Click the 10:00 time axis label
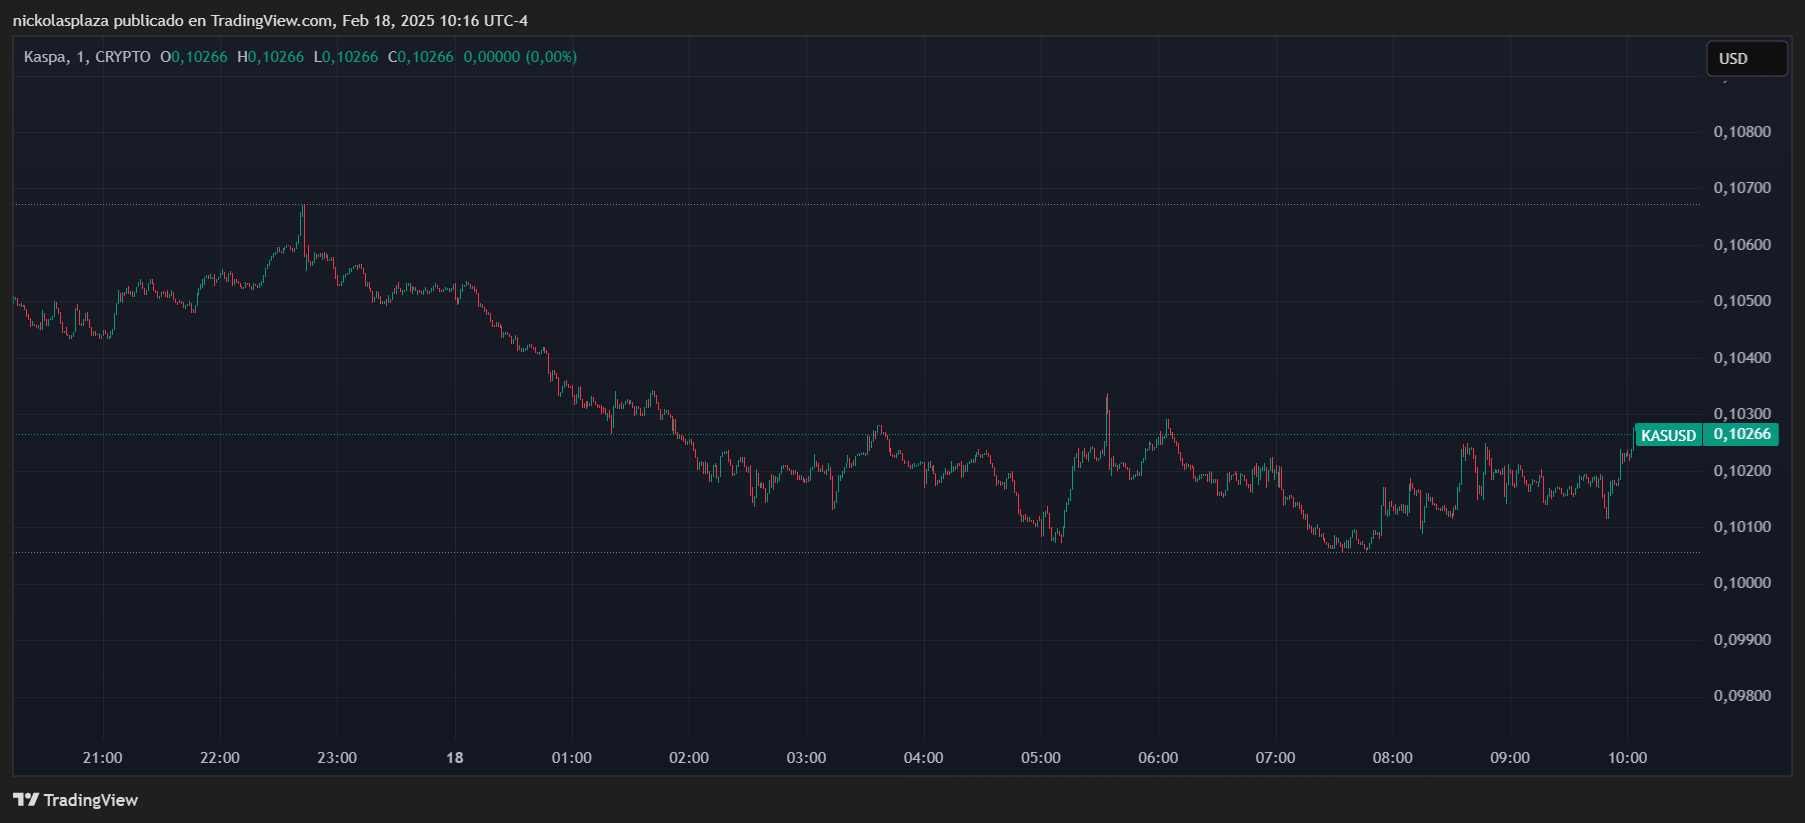Image resolution: width=1805 pixels, height=823 pixels. pos(1627,758)
